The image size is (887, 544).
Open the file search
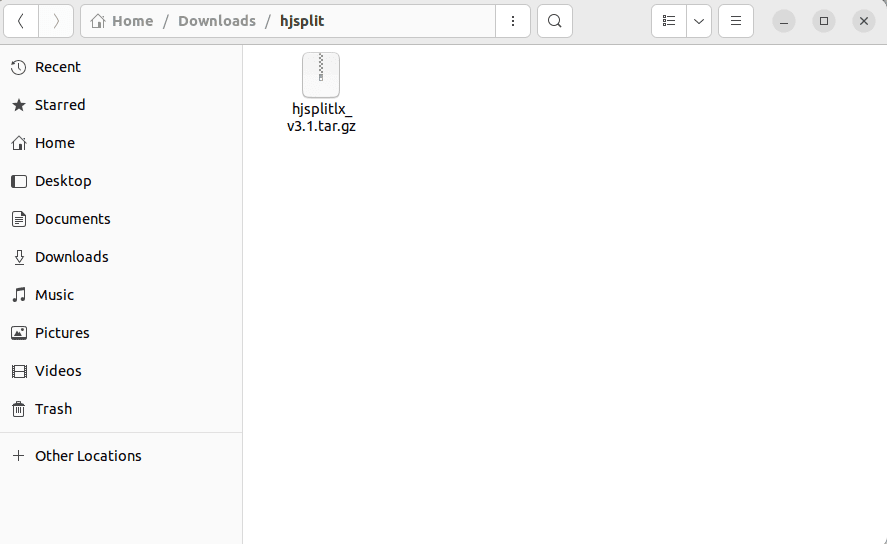(x=554, y=21)
